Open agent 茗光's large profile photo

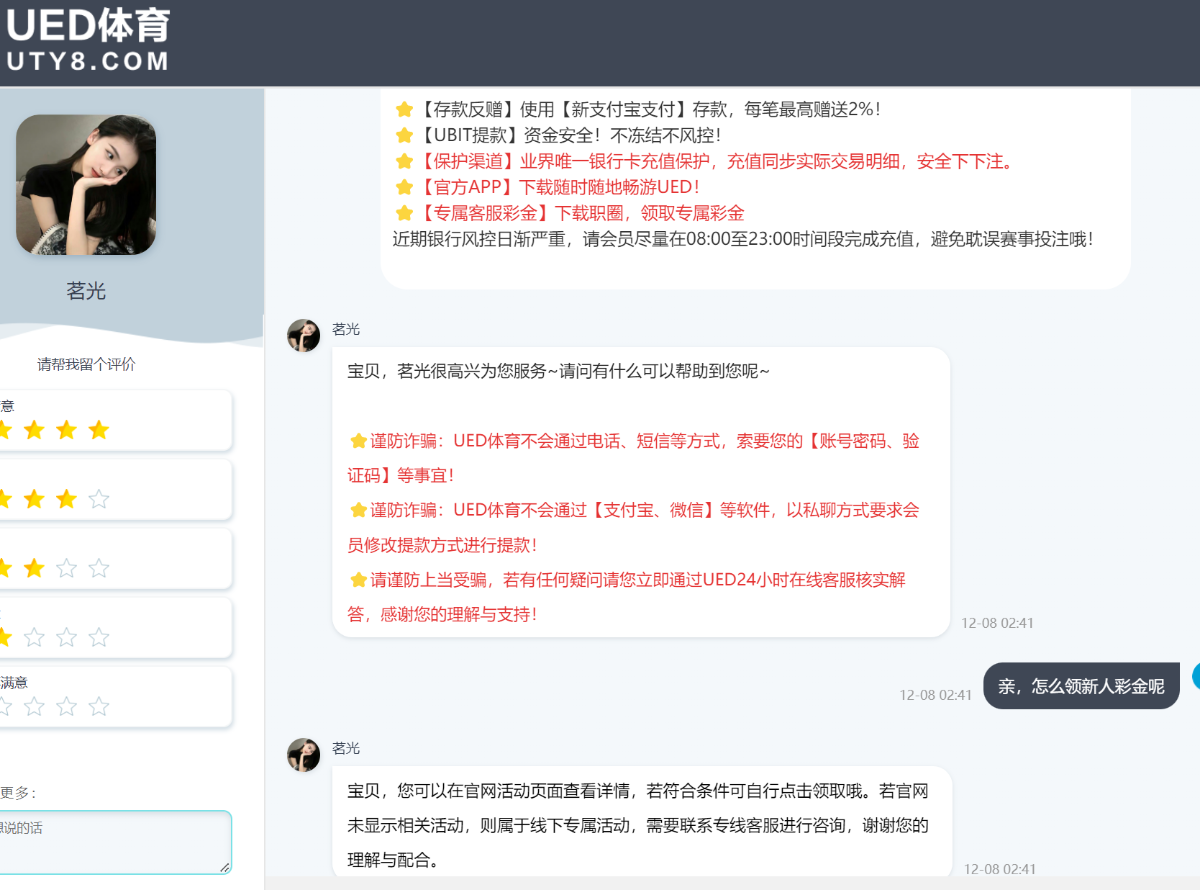click(86, 184)
